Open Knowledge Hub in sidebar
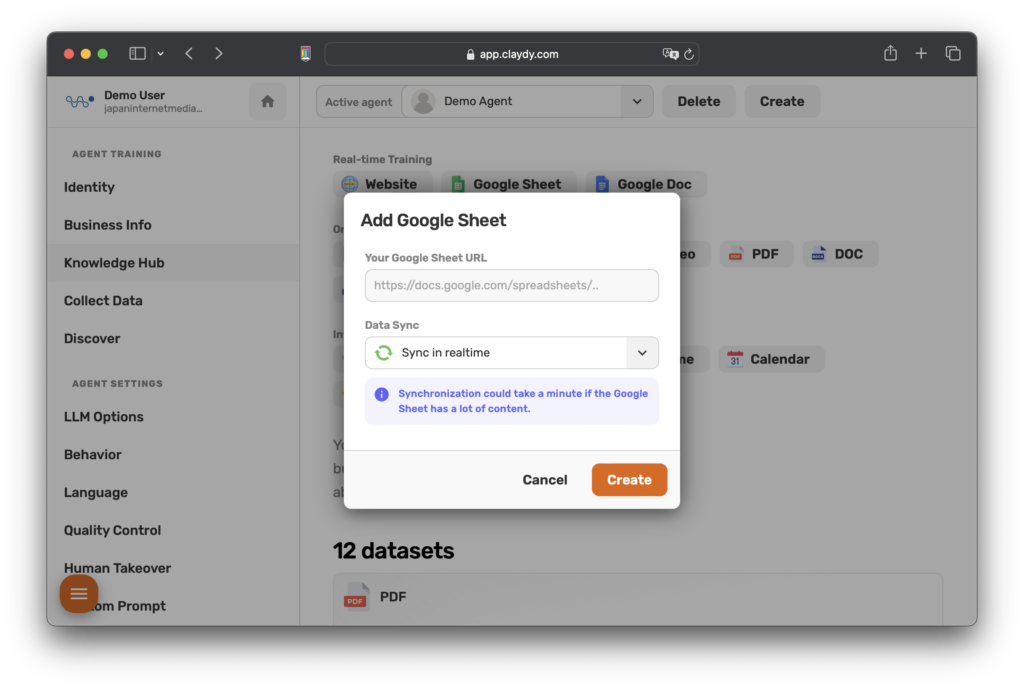Viewport: 1024px width, 688px height. point(114,263)
